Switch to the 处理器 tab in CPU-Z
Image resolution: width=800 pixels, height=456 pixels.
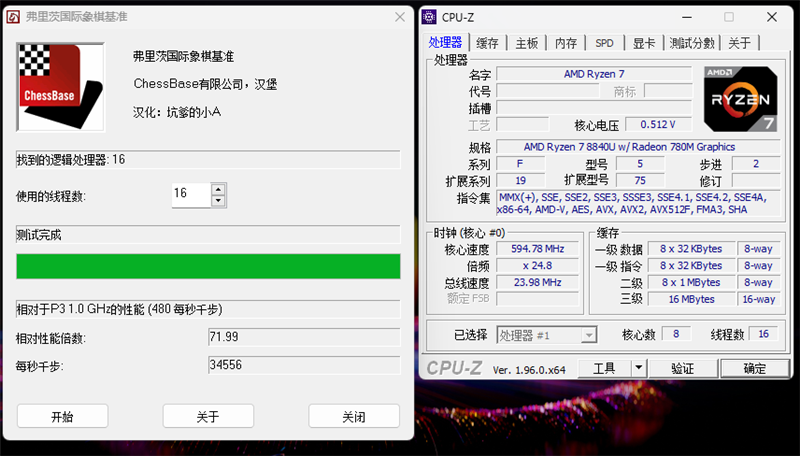(445, 42)
